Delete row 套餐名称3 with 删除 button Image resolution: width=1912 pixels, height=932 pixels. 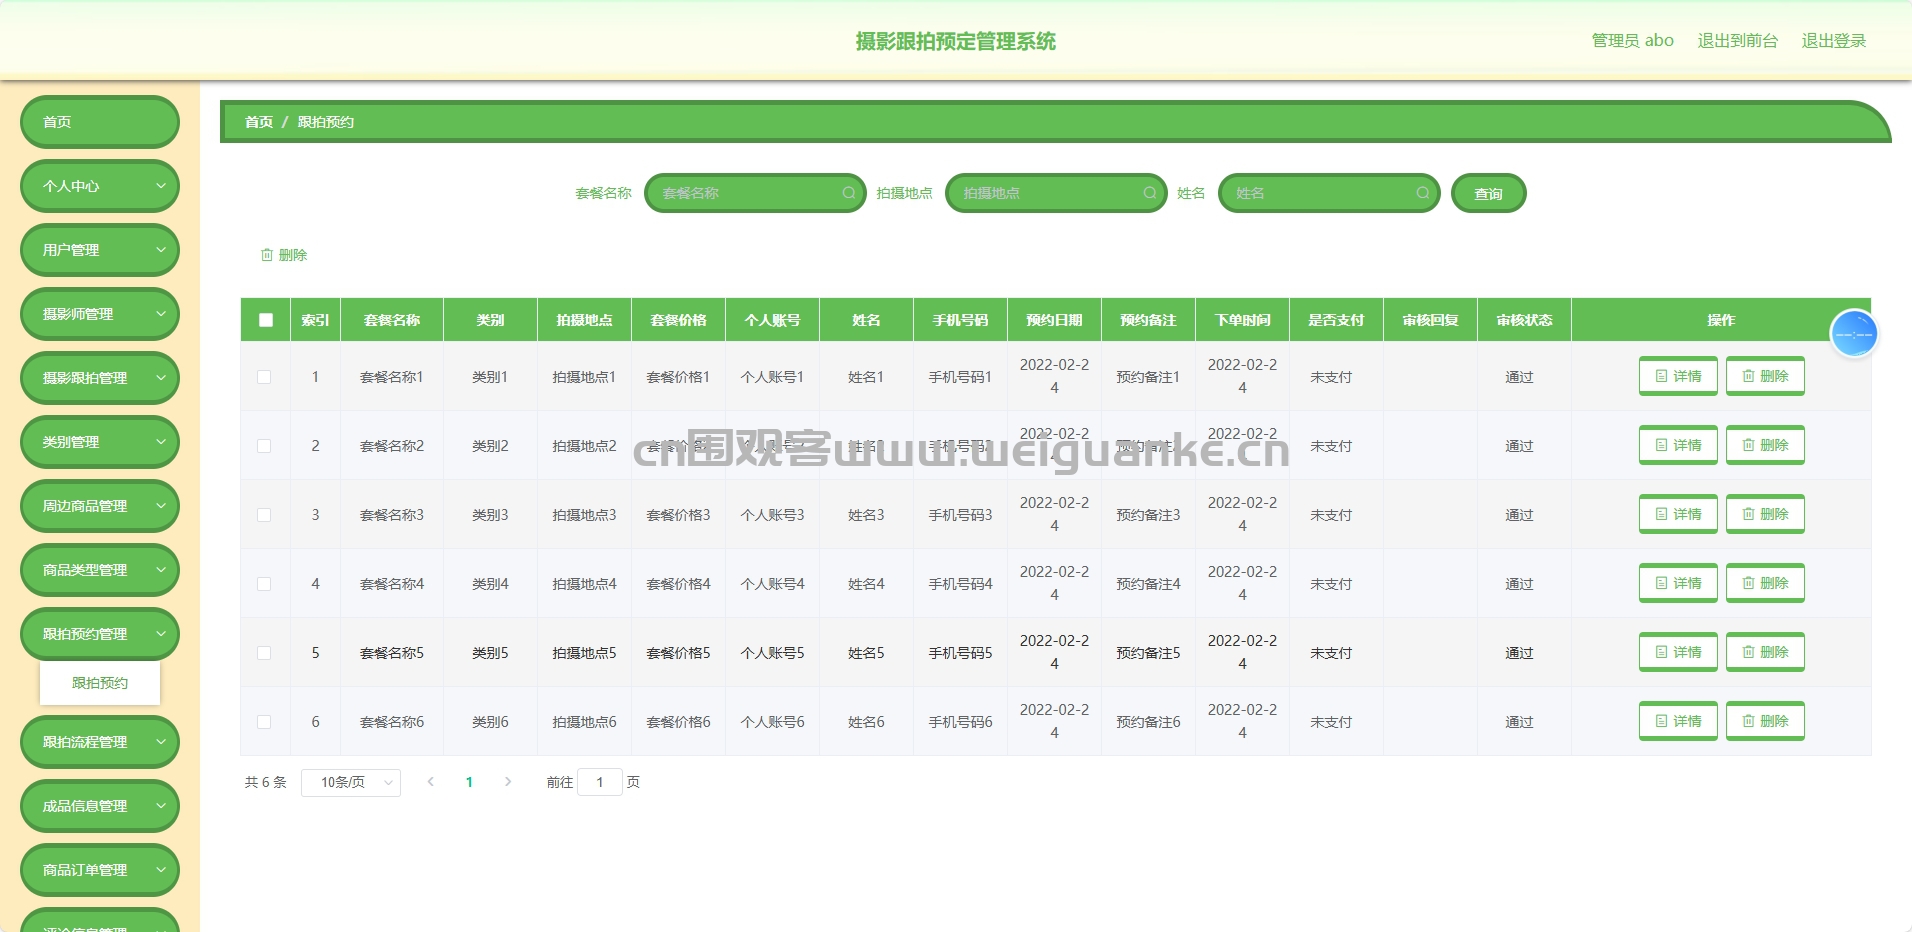pyautogui.click(x=1765, y=514)
